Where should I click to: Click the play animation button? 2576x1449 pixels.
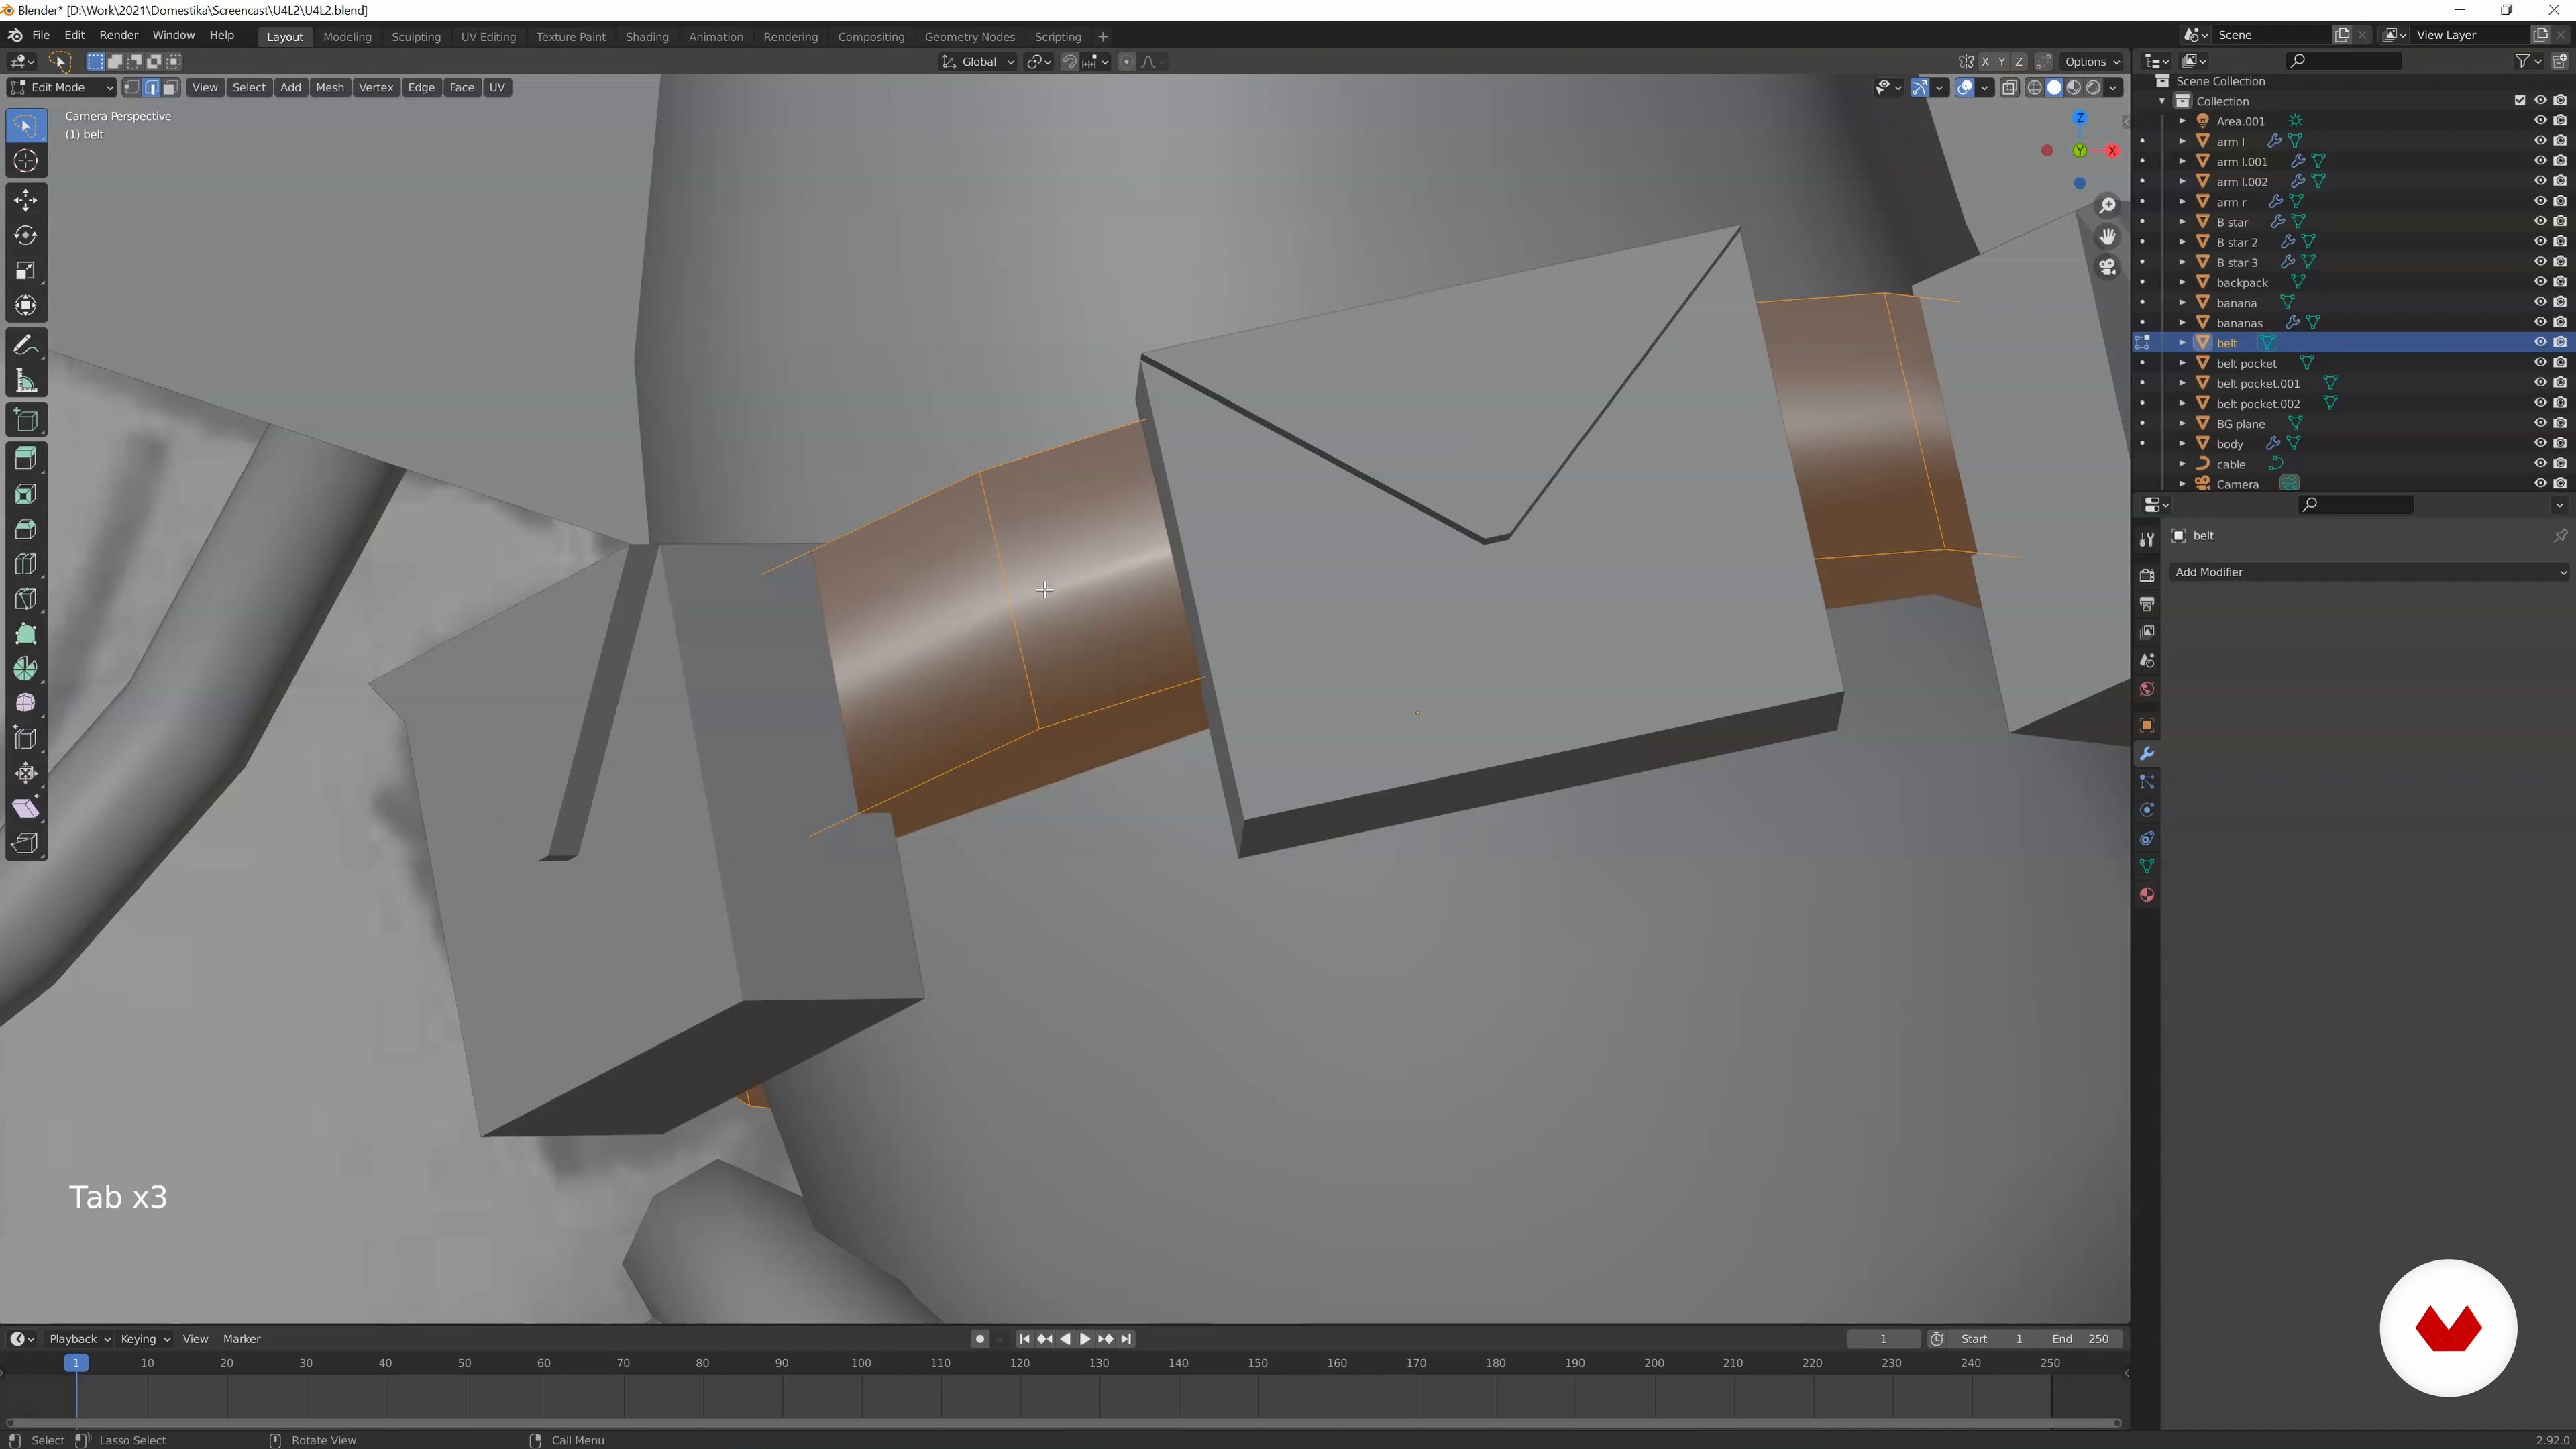[x=1084, y=1339]
